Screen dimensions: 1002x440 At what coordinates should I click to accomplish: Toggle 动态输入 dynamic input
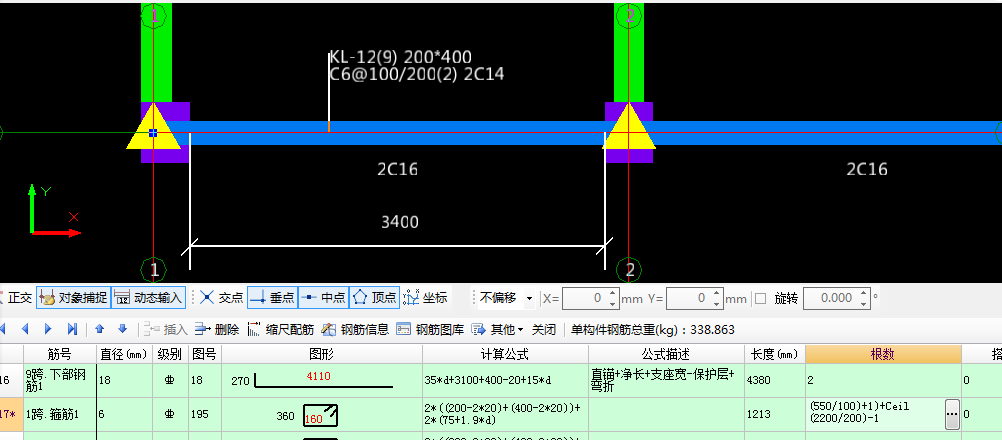(149, 298)
